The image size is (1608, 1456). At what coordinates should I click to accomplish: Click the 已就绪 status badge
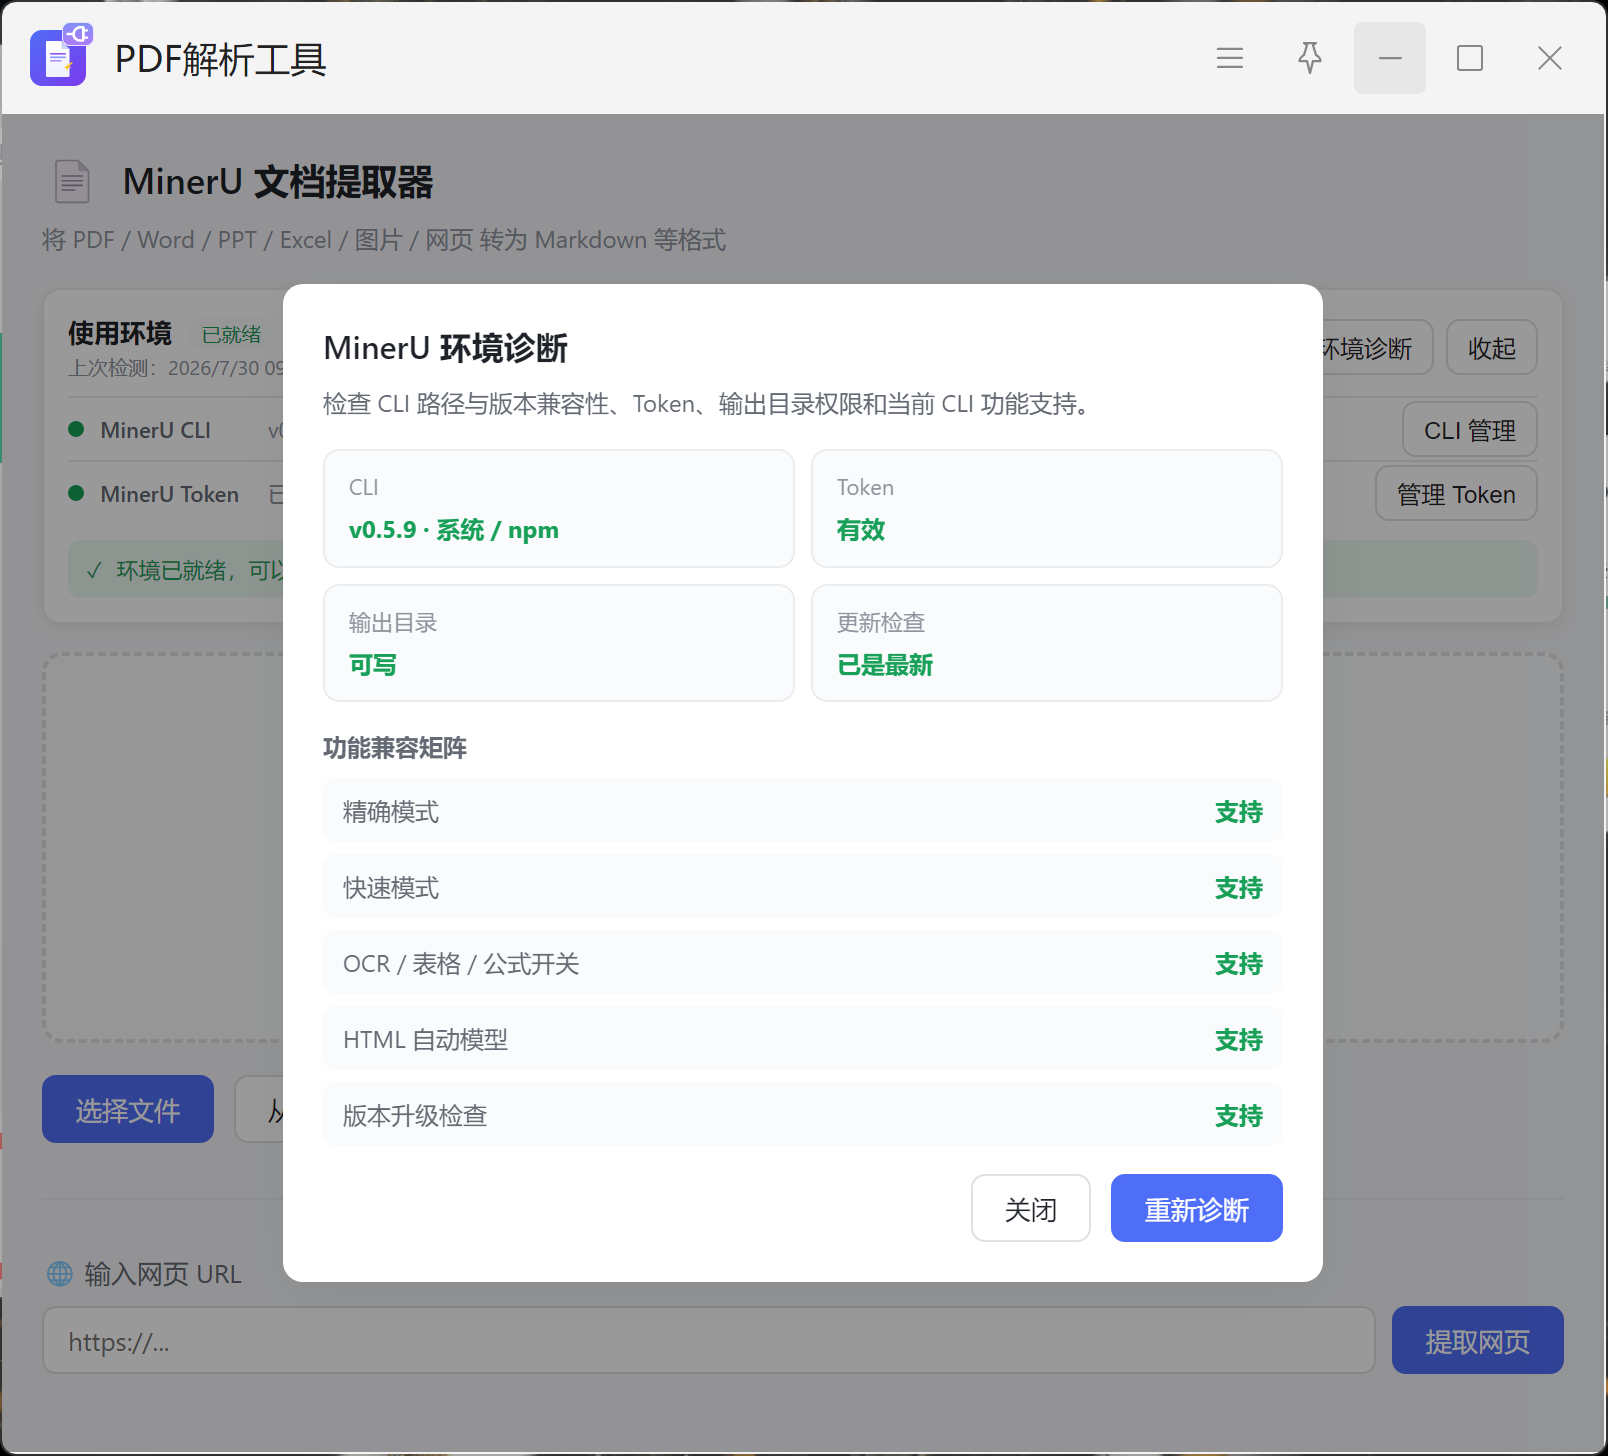(232, 334)
